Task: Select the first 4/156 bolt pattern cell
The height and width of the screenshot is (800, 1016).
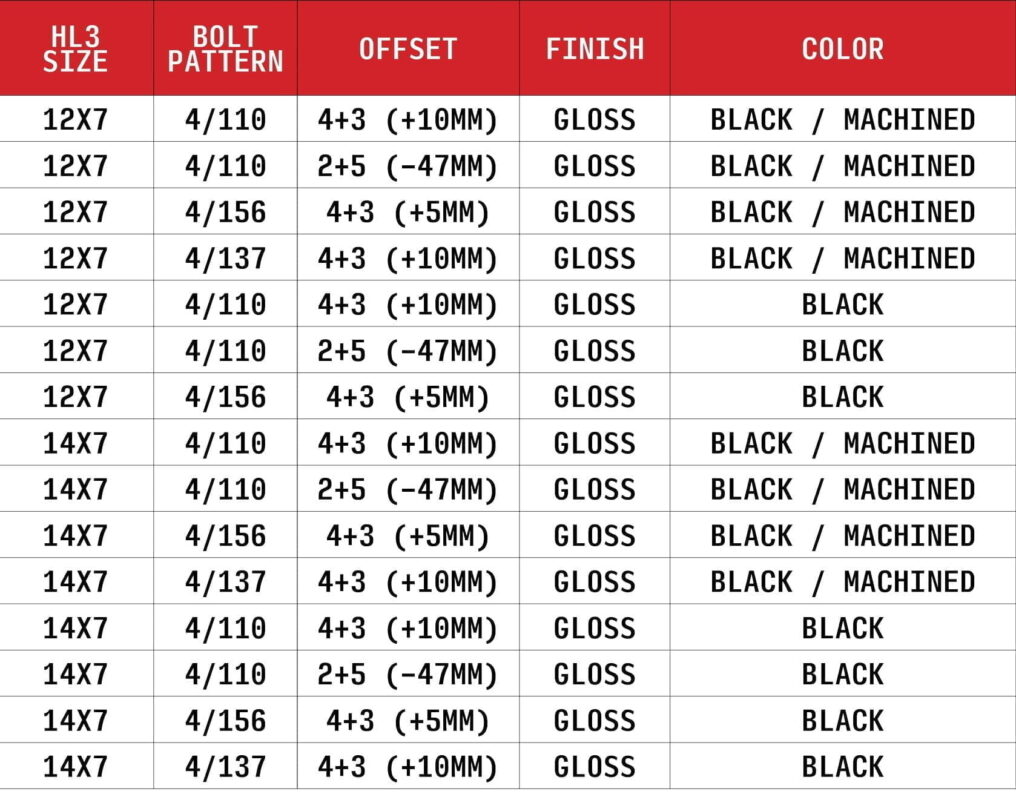Action: tap(225, 212)
